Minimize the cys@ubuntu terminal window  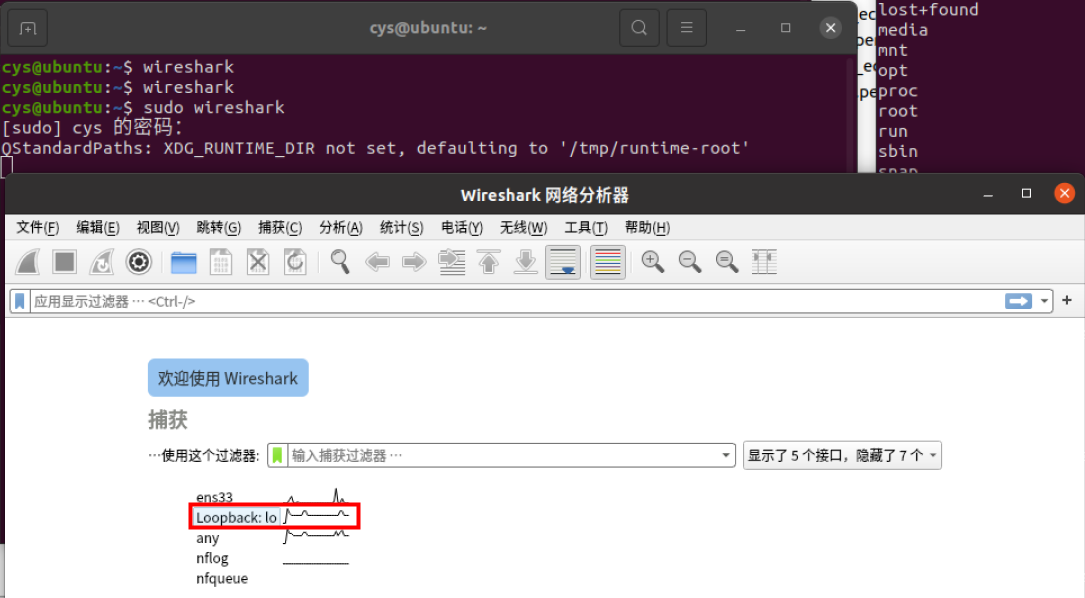tap(740, 28)
